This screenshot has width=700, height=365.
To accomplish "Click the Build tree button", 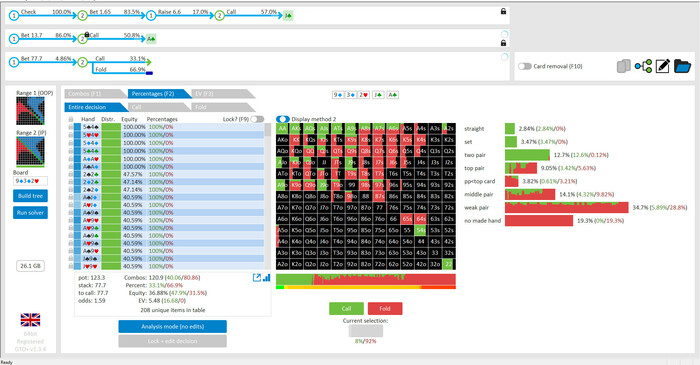I will click(x=30, y=196).
